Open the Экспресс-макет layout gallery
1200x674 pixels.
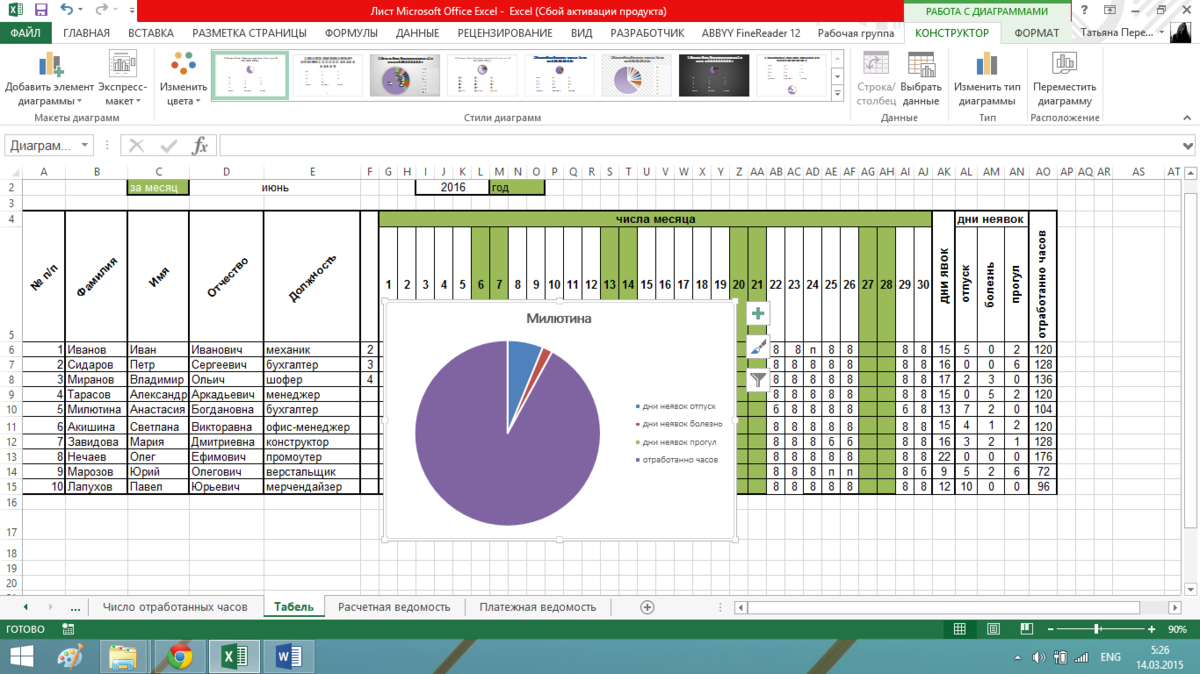pos(124,80)
